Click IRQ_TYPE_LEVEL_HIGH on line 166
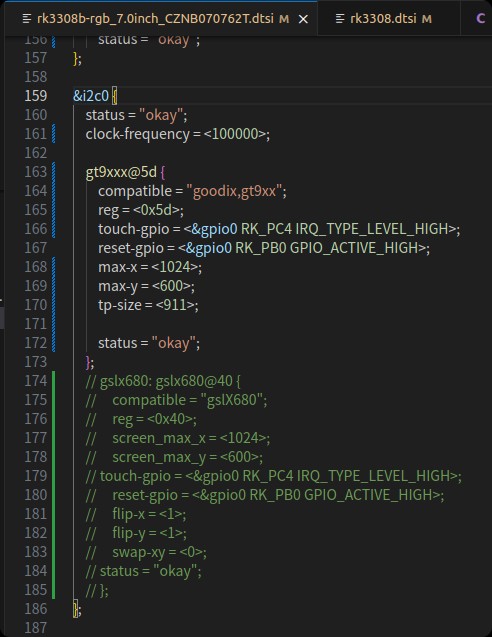This screenshot has width=492, height=637. 371,229
